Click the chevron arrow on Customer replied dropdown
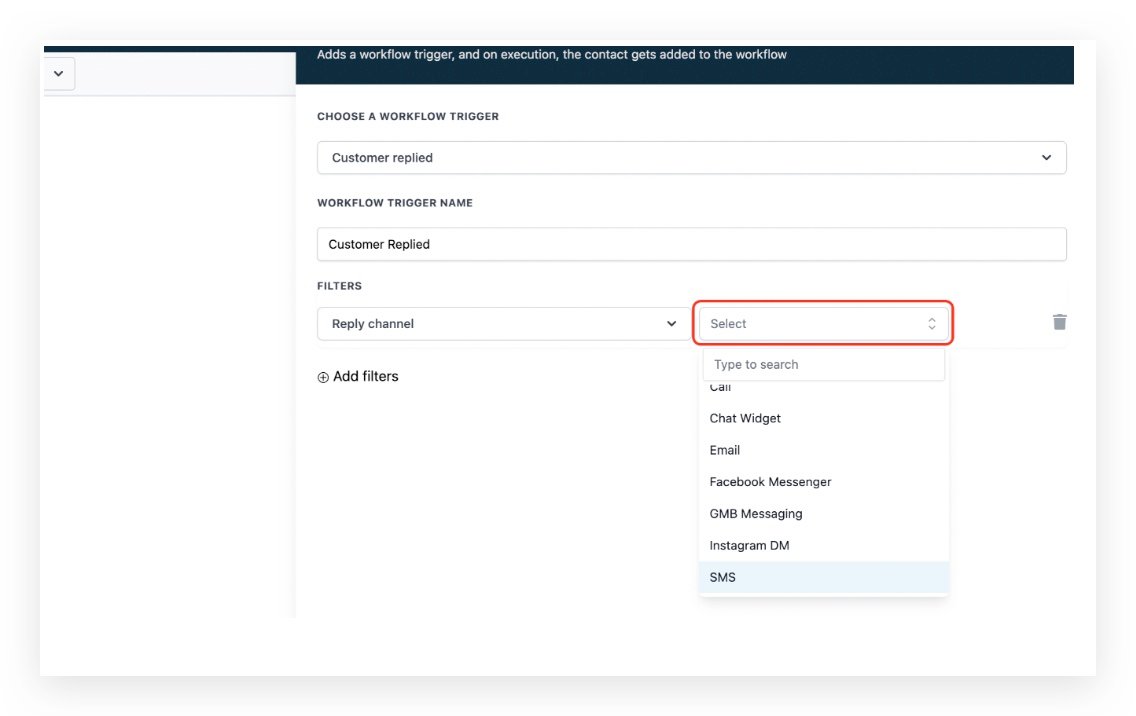 click(1046, 158)
